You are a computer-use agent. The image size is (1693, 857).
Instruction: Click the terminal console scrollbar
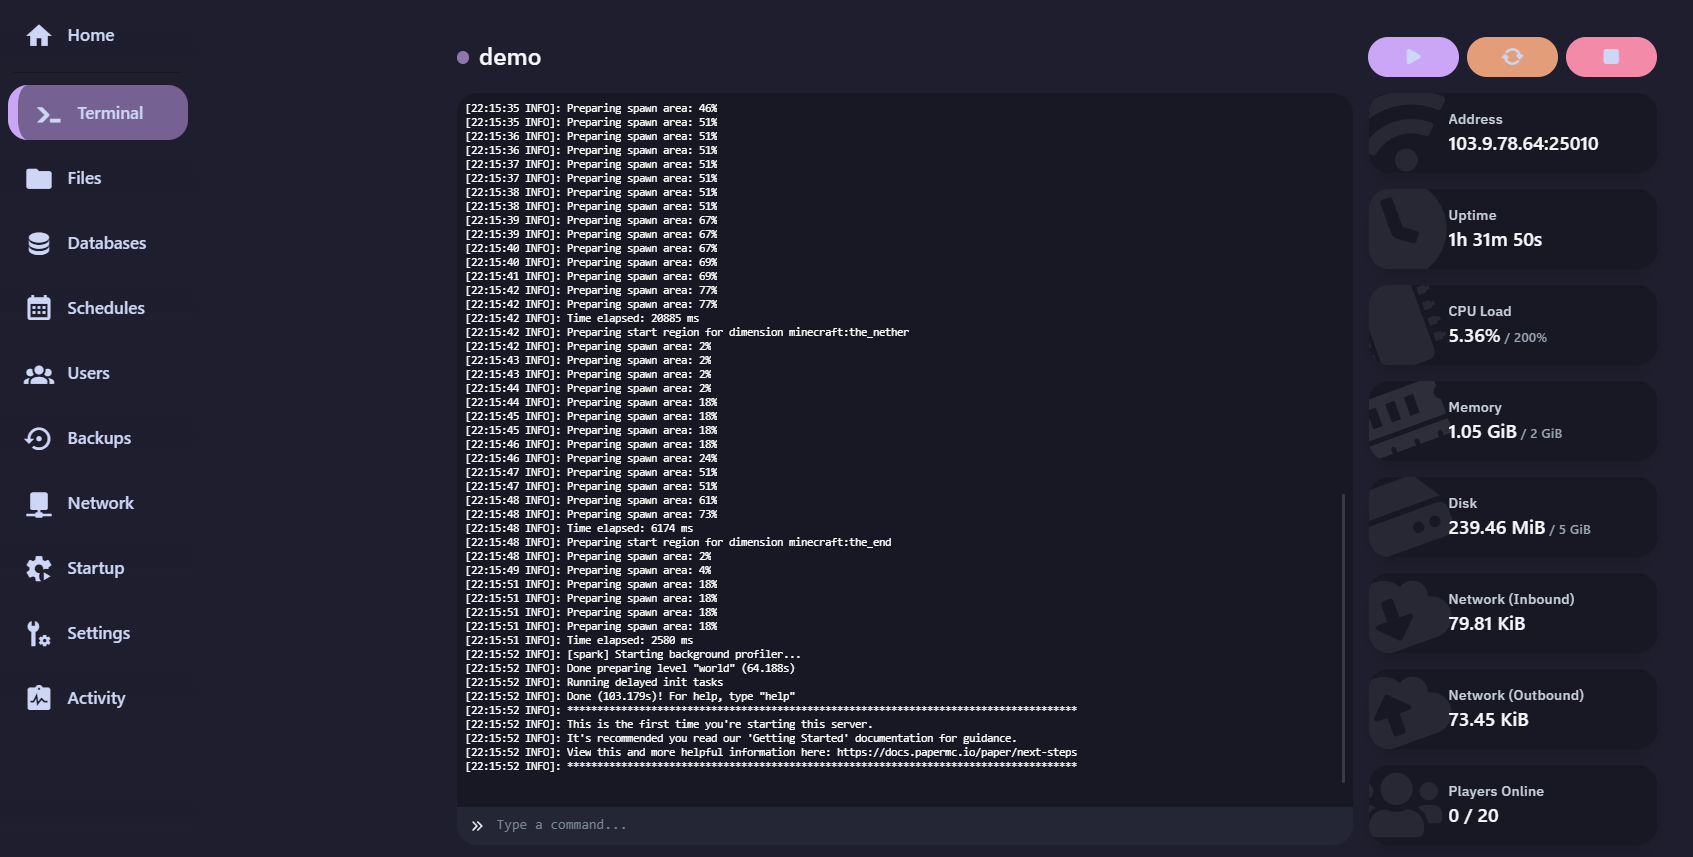click(1343, 638)
